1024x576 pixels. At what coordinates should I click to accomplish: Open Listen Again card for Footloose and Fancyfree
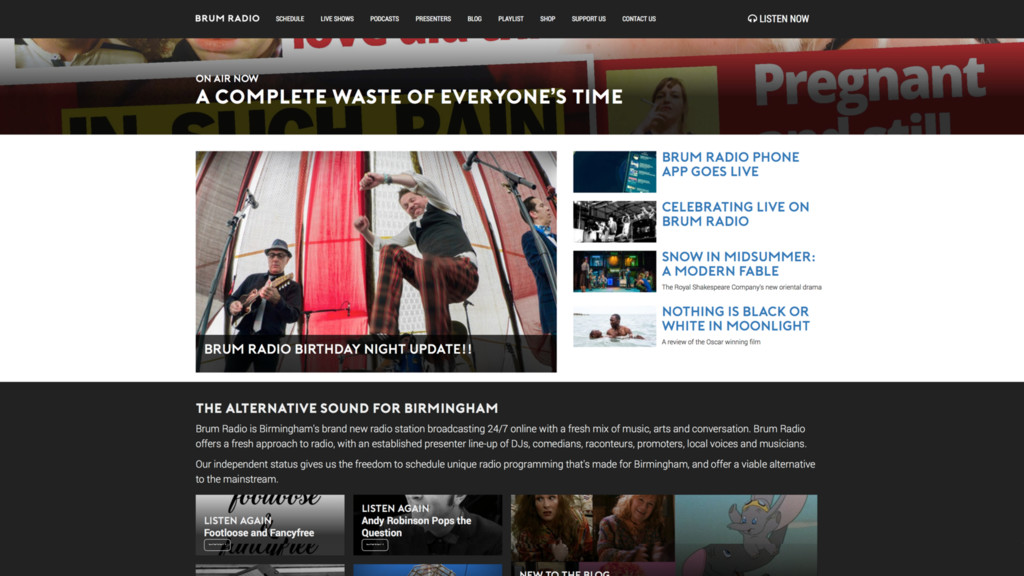coord(270,525)
